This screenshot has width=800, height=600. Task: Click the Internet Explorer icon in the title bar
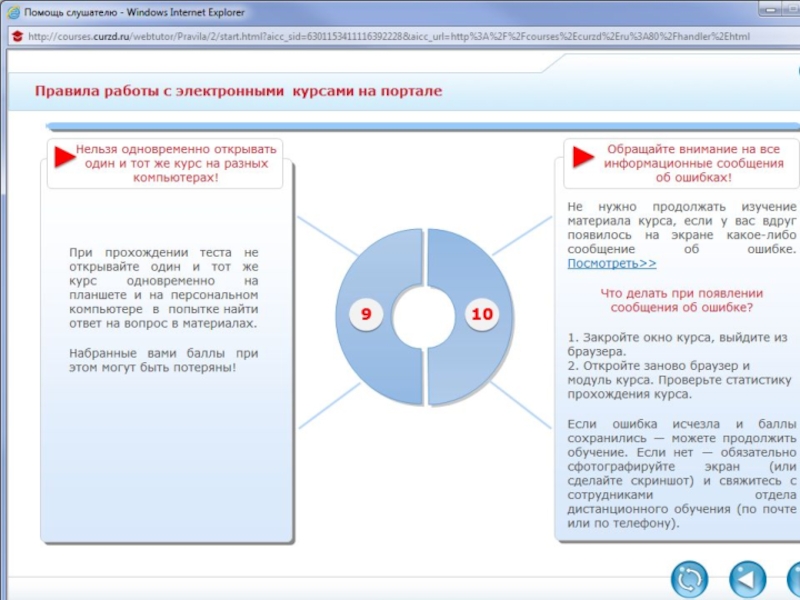(14, 12)
